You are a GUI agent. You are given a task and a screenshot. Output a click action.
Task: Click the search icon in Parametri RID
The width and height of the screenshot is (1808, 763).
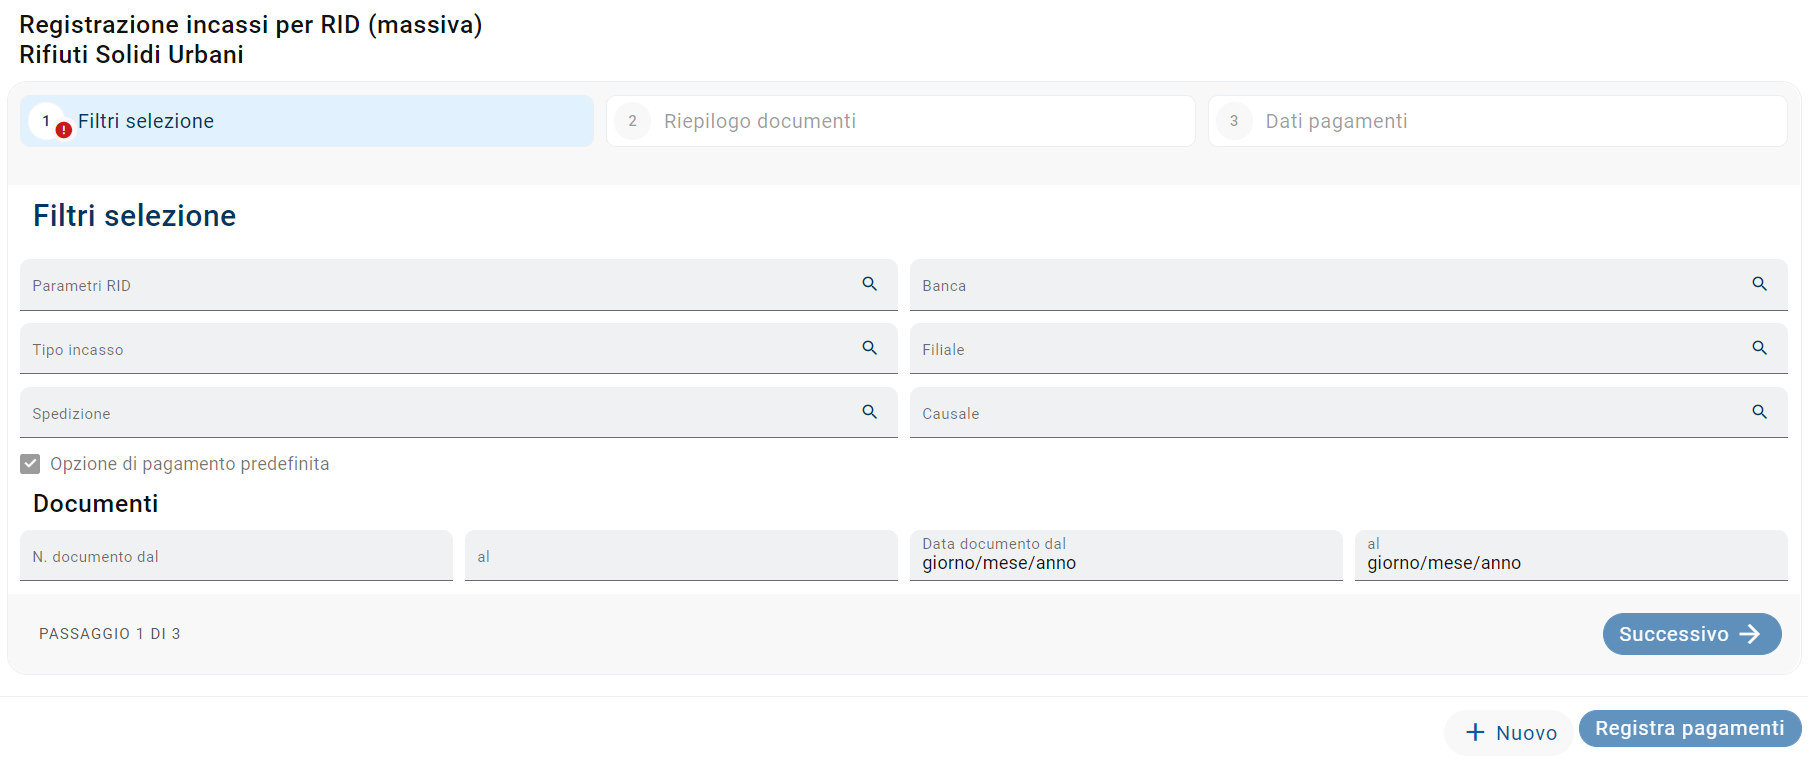869,284
